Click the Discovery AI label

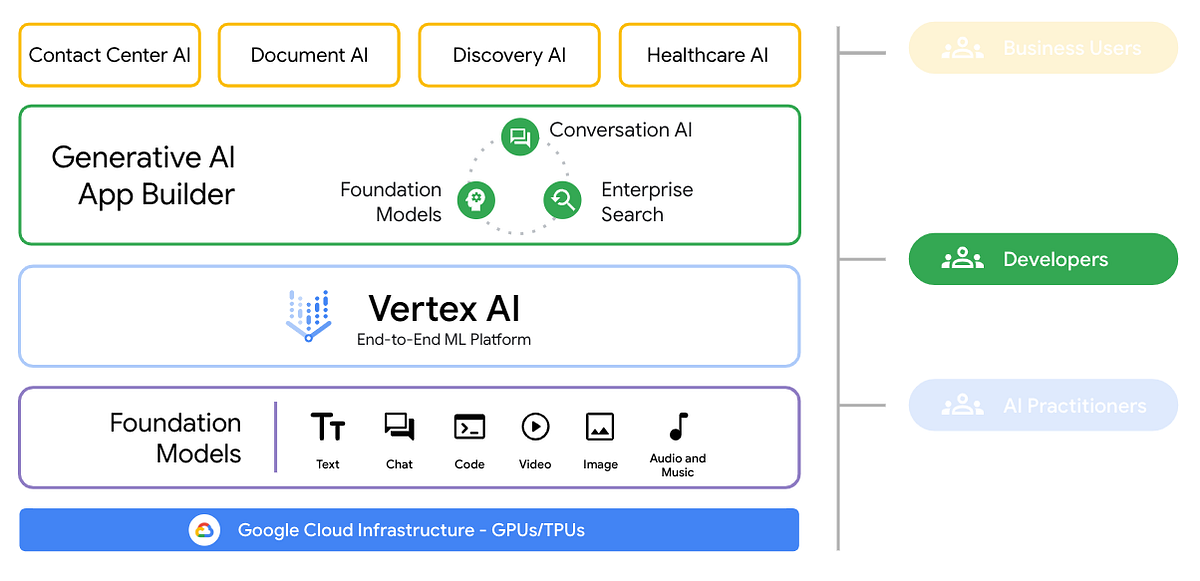coord(509,55)
